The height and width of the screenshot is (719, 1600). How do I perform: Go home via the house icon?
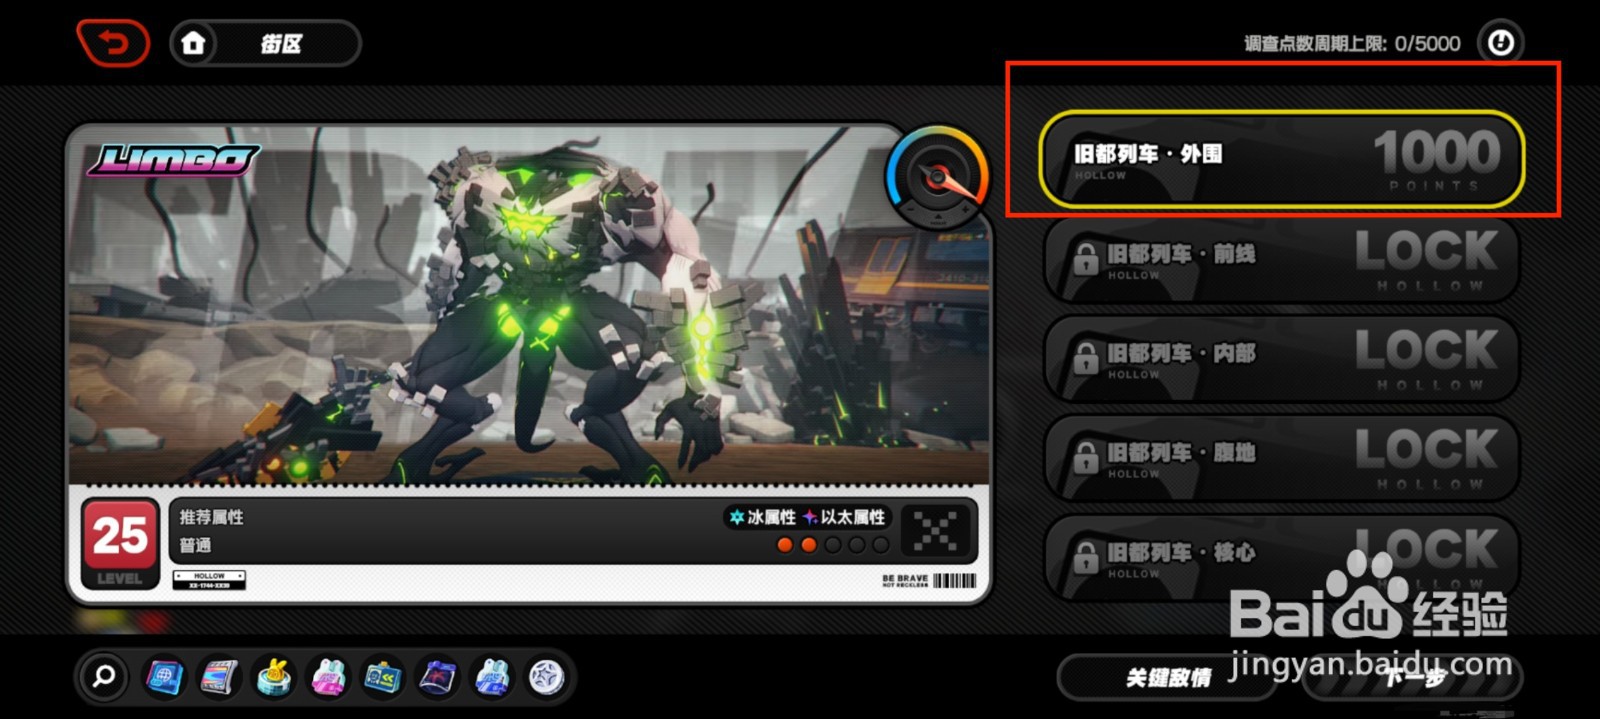(x=193, y=43)
